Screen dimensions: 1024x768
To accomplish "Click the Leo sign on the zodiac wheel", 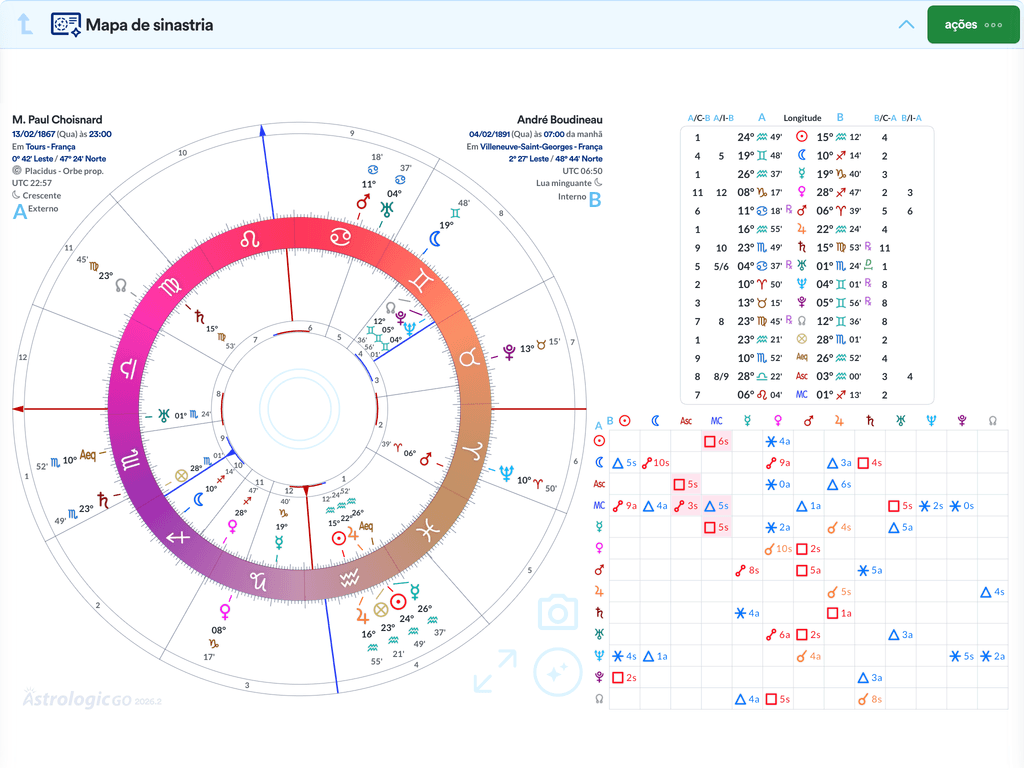I will coord(249,240).
